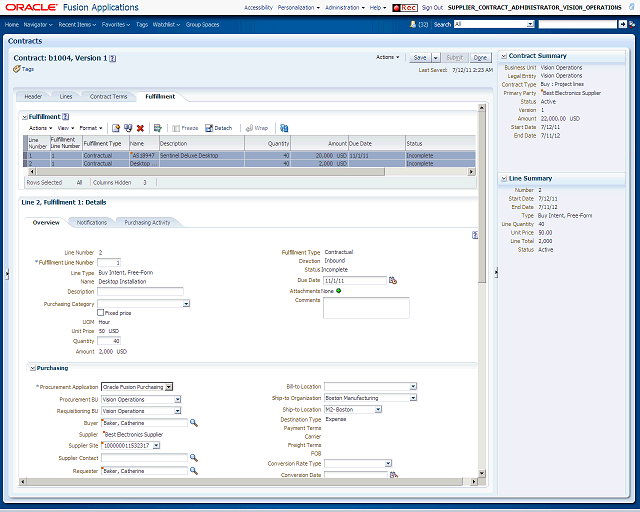Click the Export table icon
This screenshot has width=640, height=512.
(x=158, y=128)
